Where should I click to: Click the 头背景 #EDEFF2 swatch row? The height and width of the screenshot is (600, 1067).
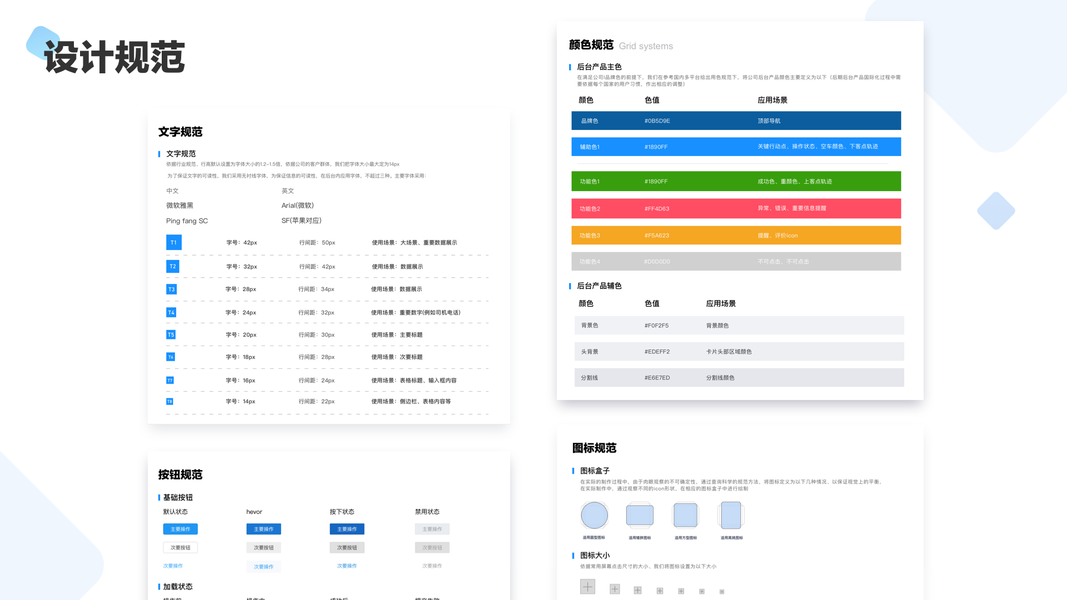(739, 352)
